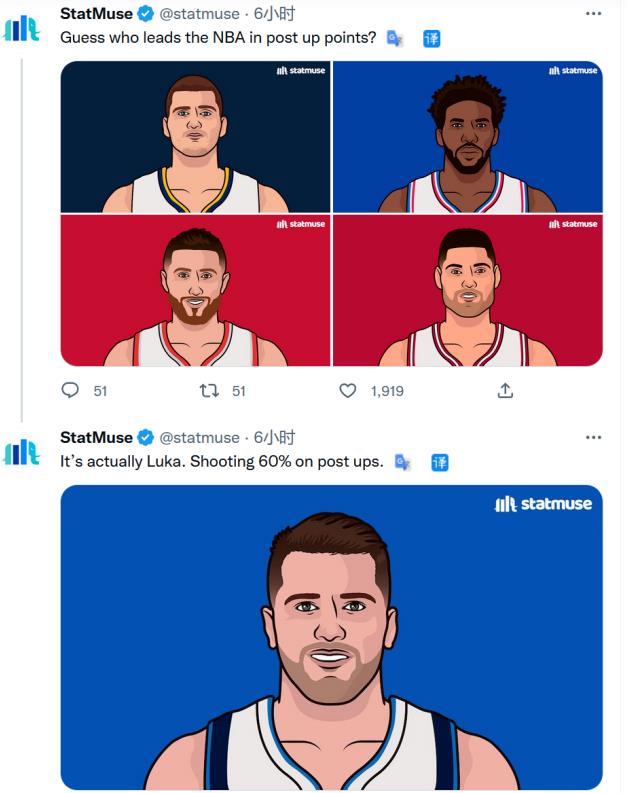Click the blue 译 translate icon on the first tweet
The image size is (626, 793).
pos(431,38)
